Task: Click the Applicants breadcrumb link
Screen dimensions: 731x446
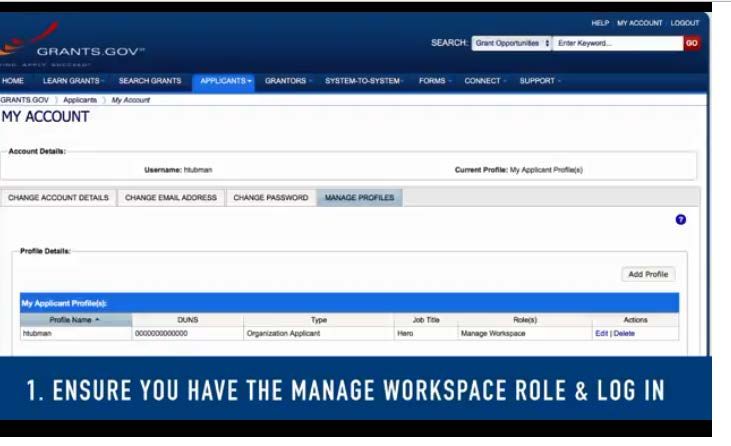Action: pyautogui.click(x=80, y=100)
